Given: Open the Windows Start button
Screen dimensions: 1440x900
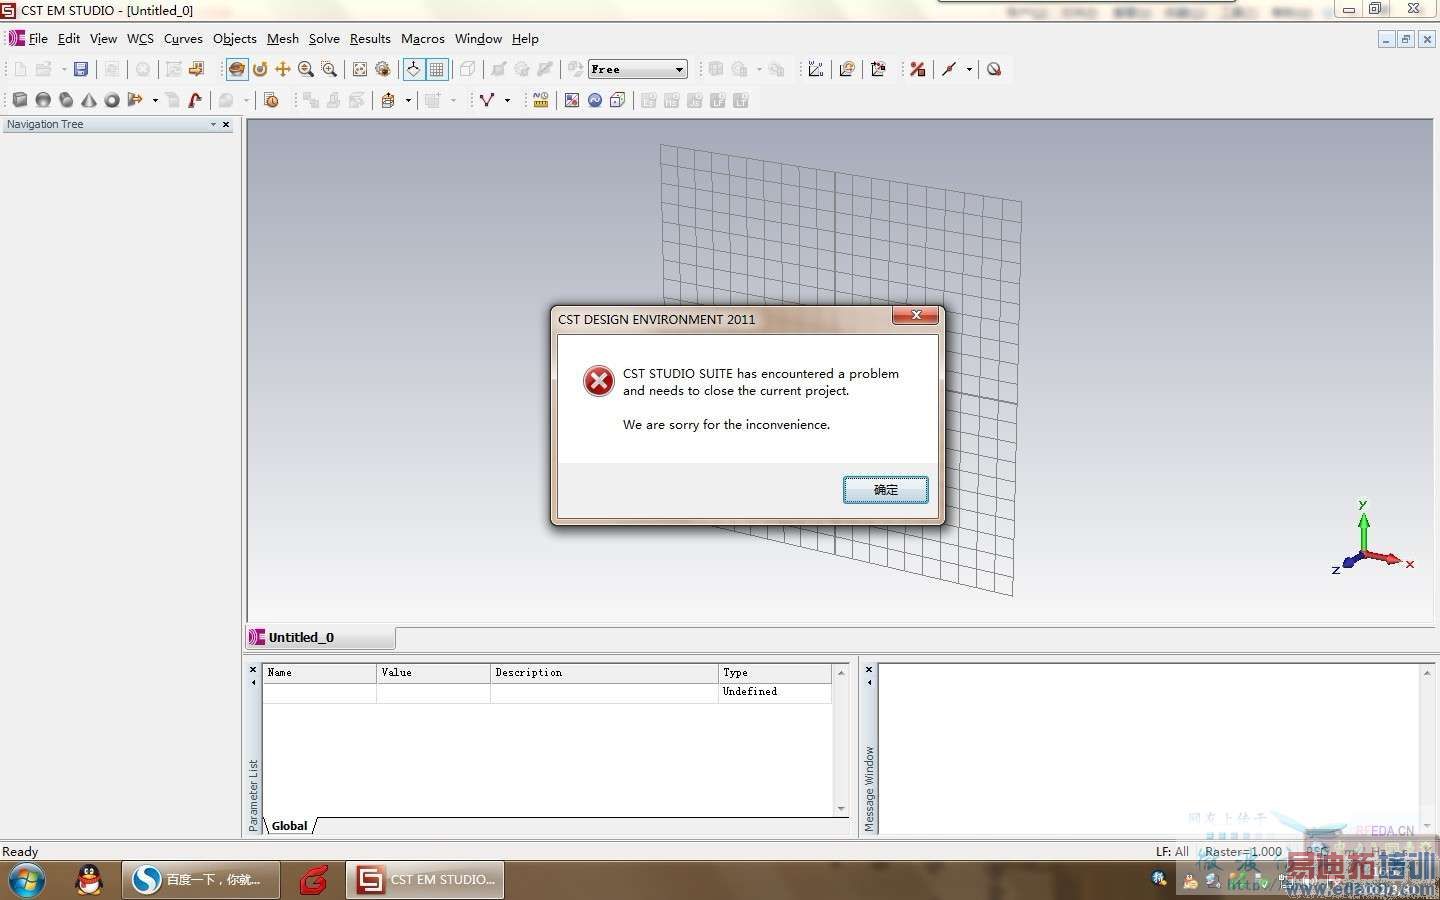Looking at the screenshot, I should [27, 880].
